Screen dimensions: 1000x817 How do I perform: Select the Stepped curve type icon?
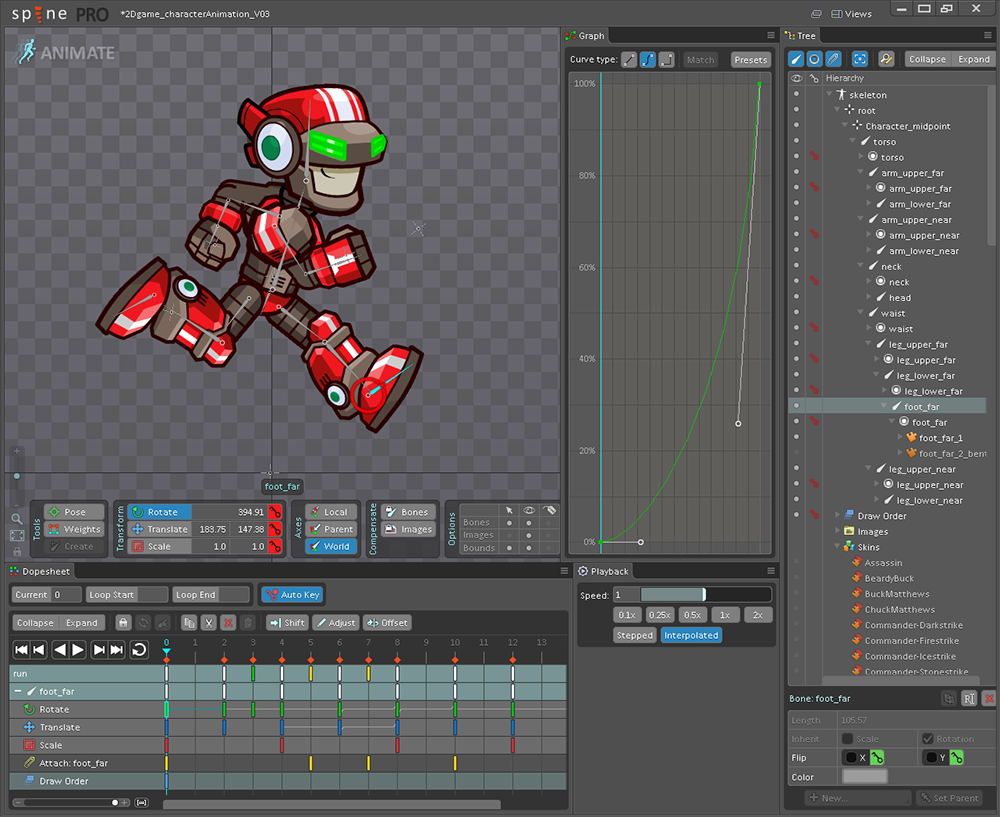click(x=667, y=60)
